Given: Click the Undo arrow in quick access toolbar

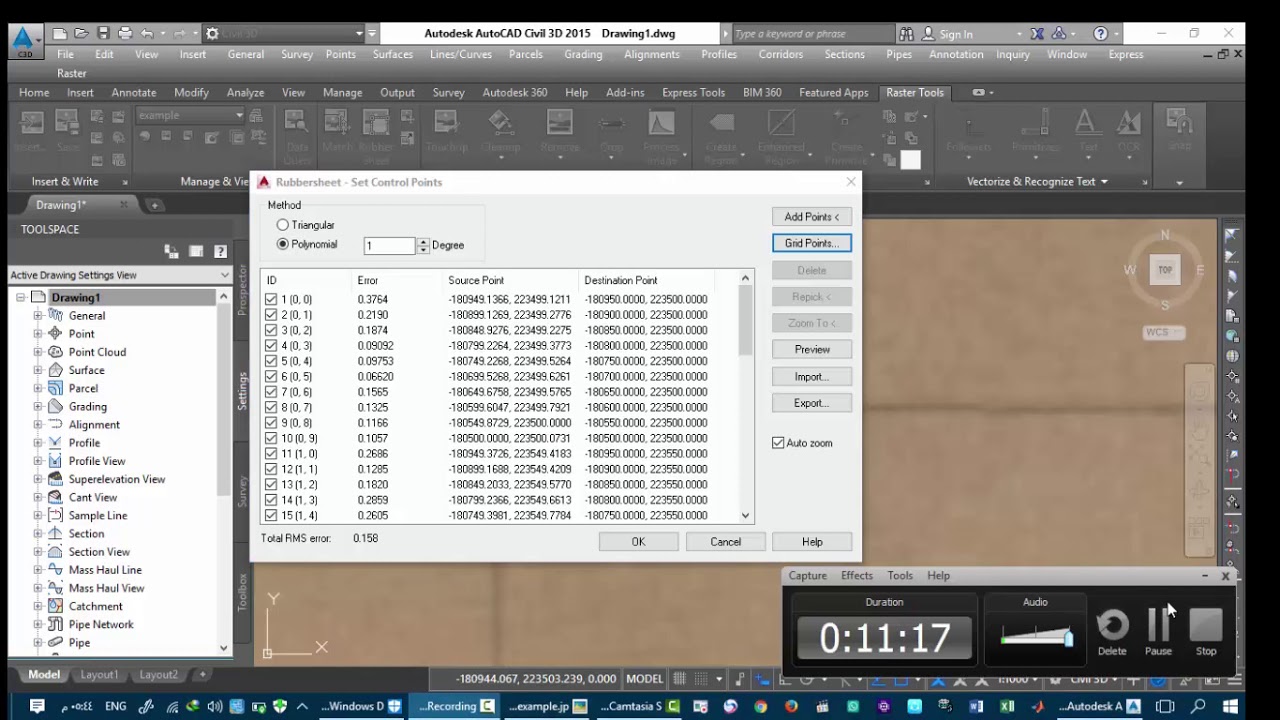Looking at the screenshot, I should pyautogui.click(x=147, y=33).
